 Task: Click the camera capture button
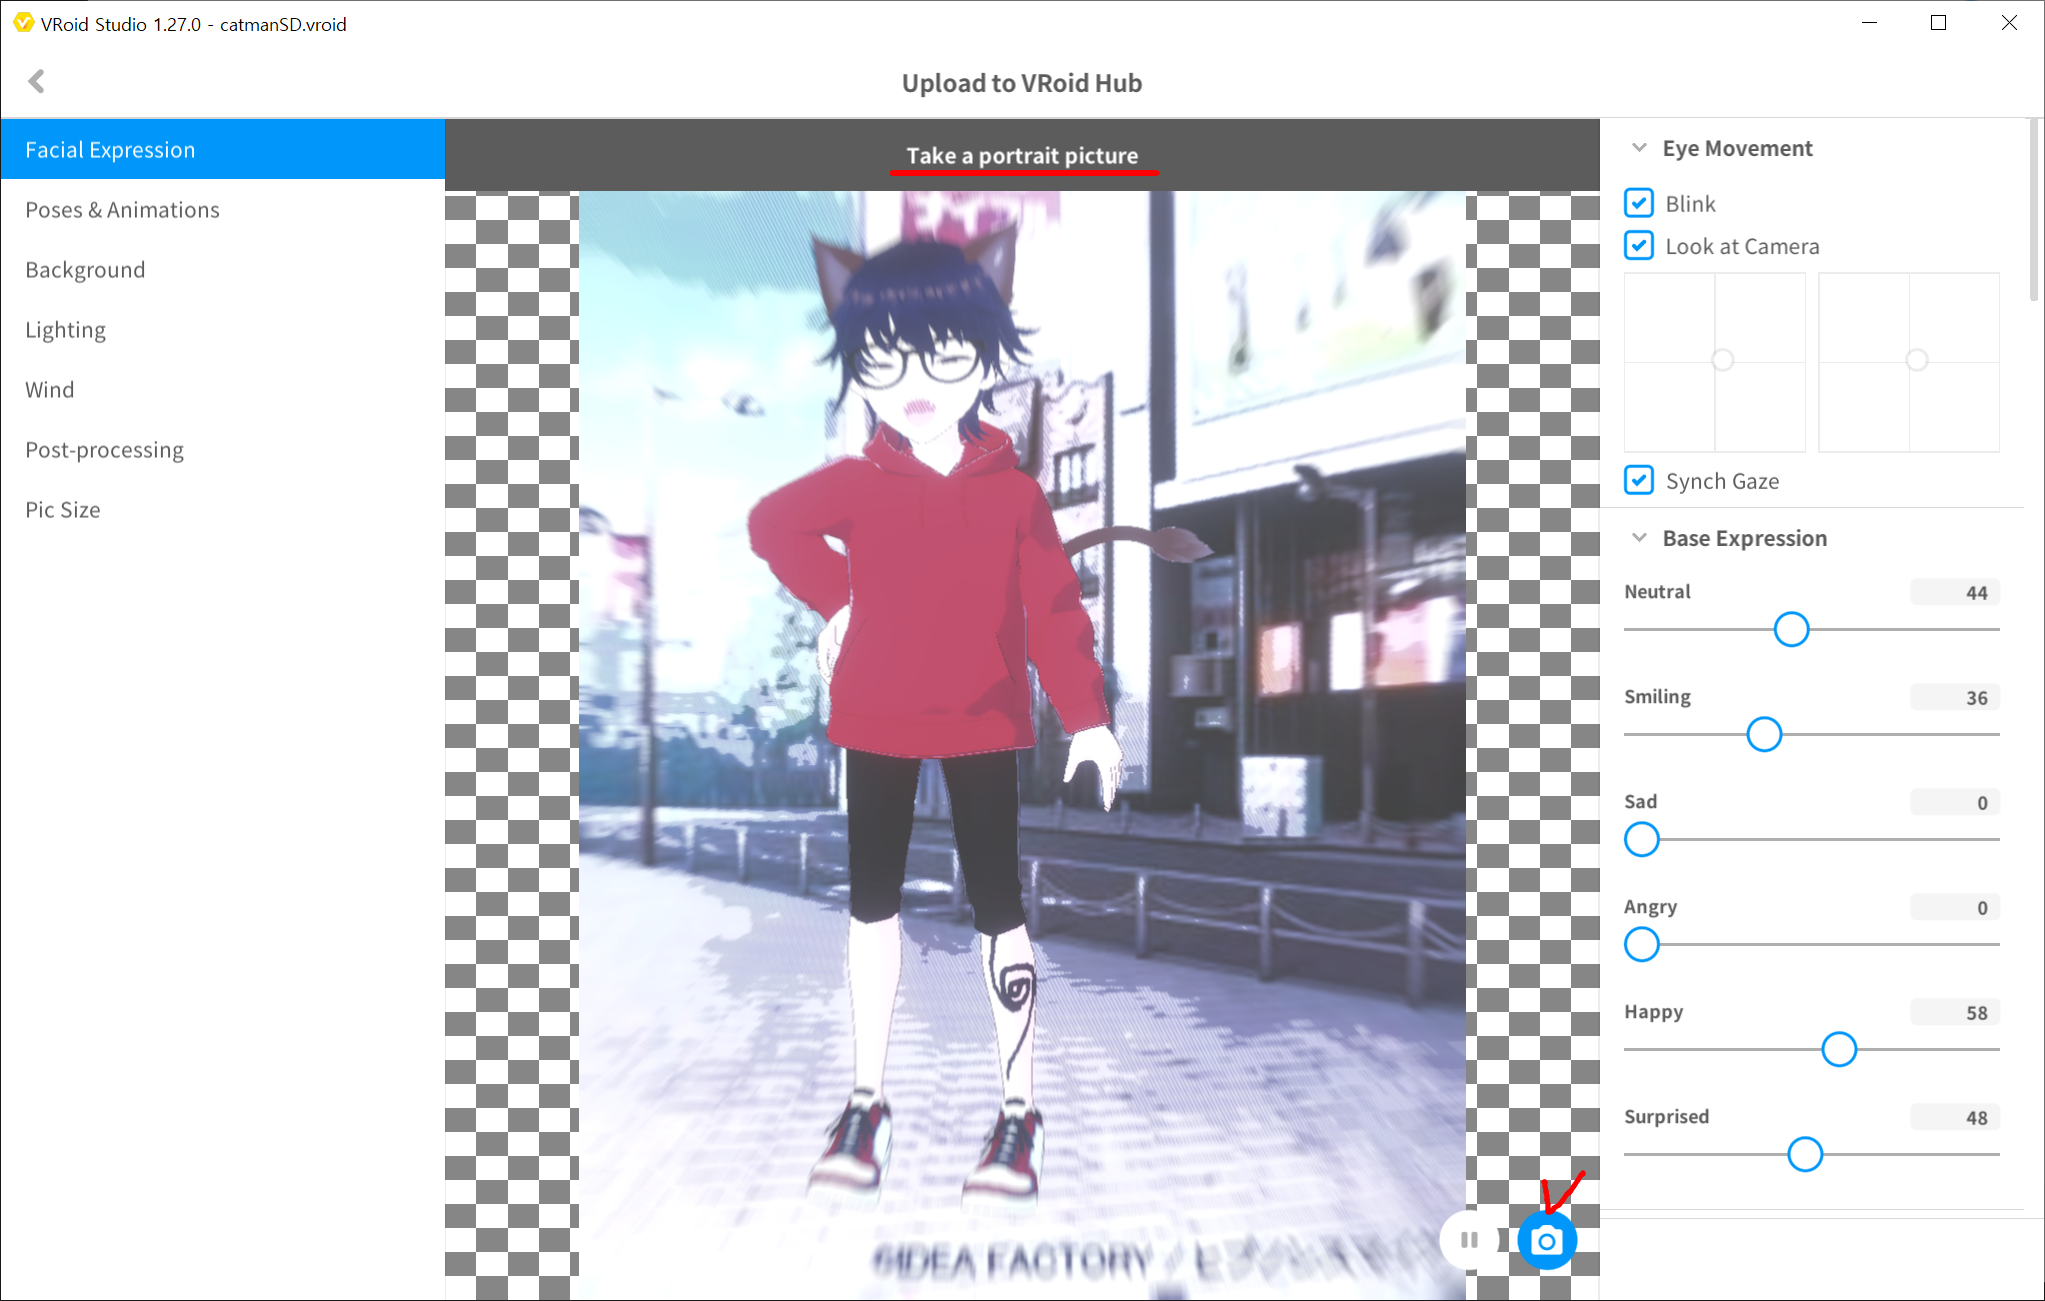pos(1546,1241)
